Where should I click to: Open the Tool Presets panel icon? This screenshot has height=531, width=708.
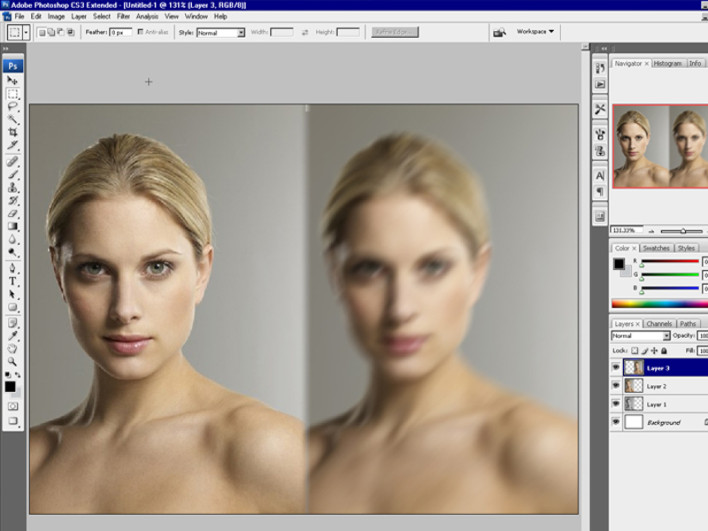600,109
